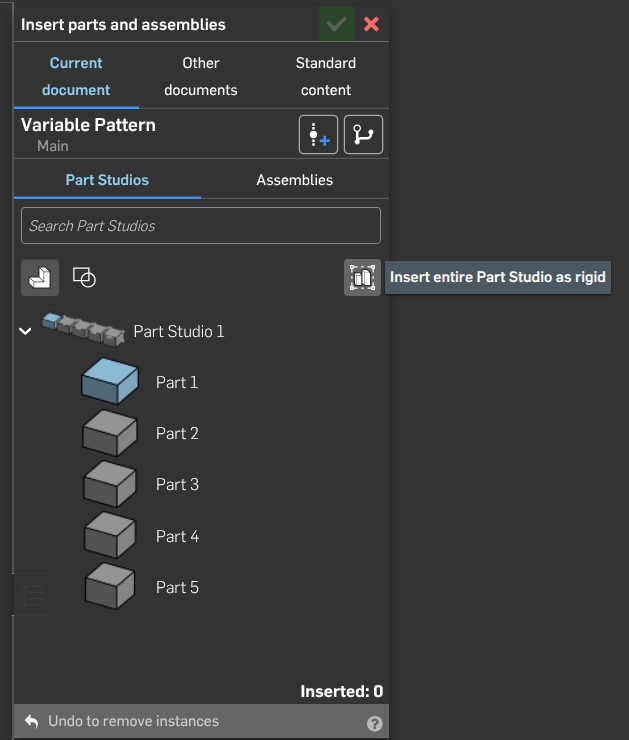Toggle the parts filter icon
Viewport: 629px width, 740px height.
point(40,277)
